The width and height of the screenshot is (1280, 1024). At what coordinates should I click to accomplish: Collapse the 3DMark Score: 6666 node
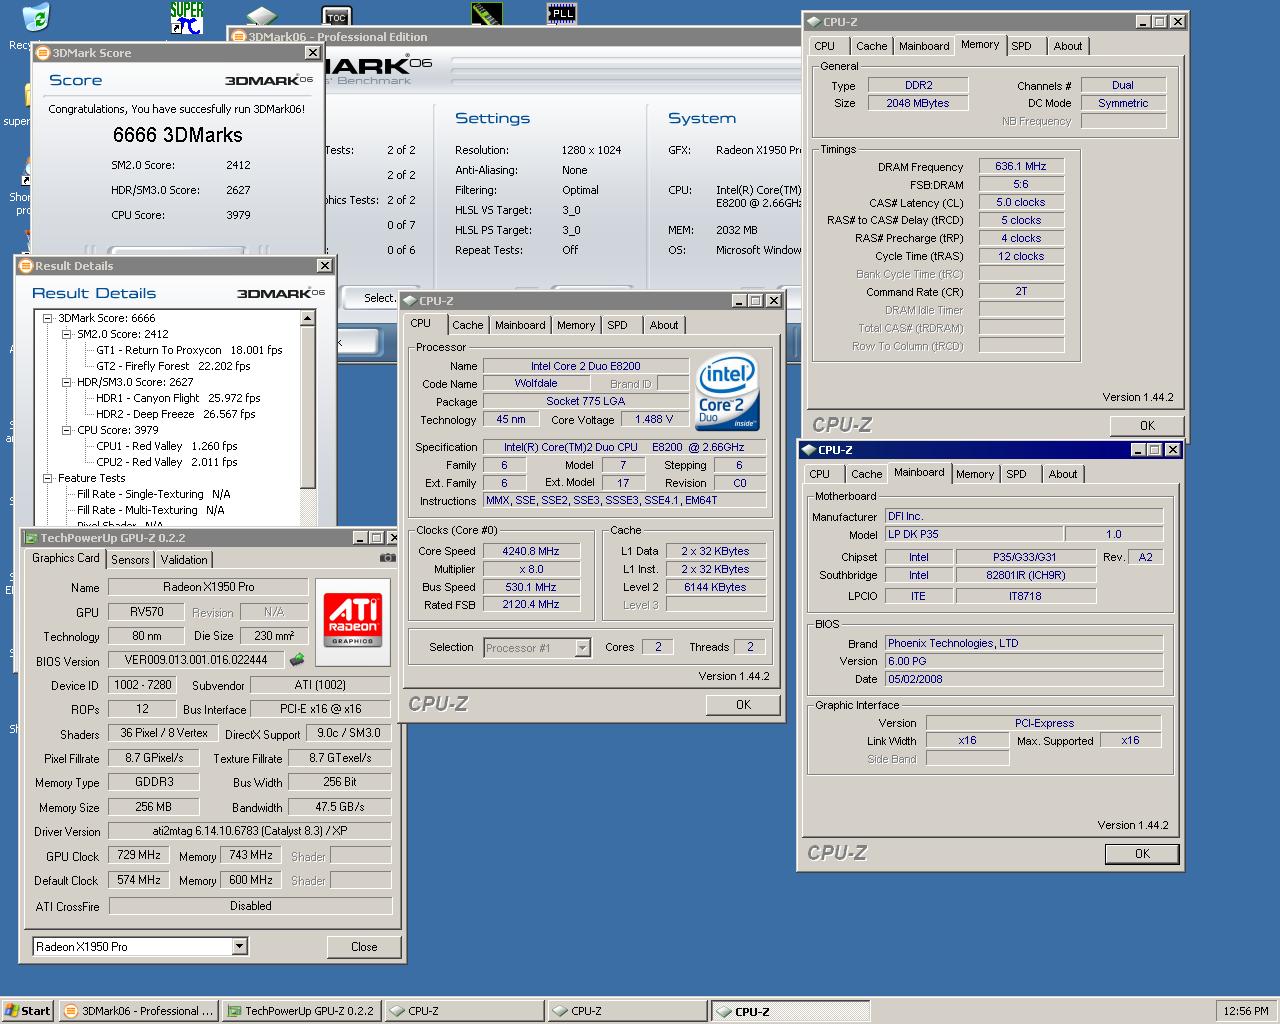click(47, 318)
